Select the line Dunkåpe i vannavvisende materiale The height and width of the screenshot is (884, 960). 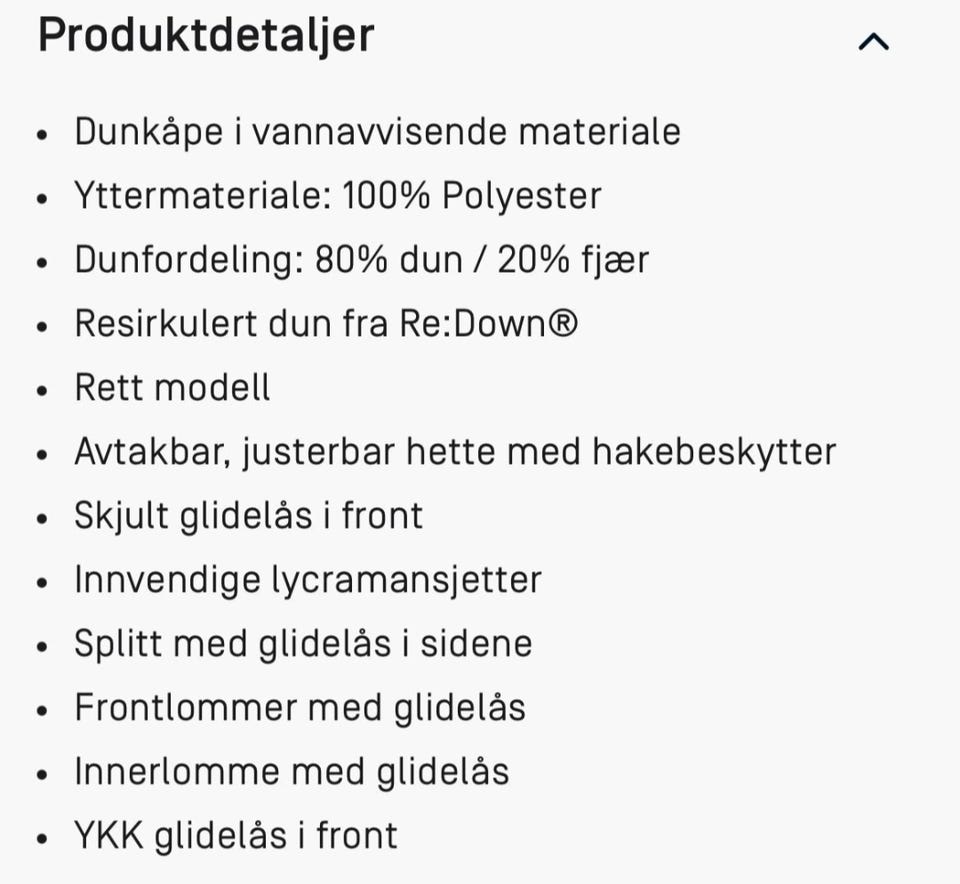click(377, 132)
